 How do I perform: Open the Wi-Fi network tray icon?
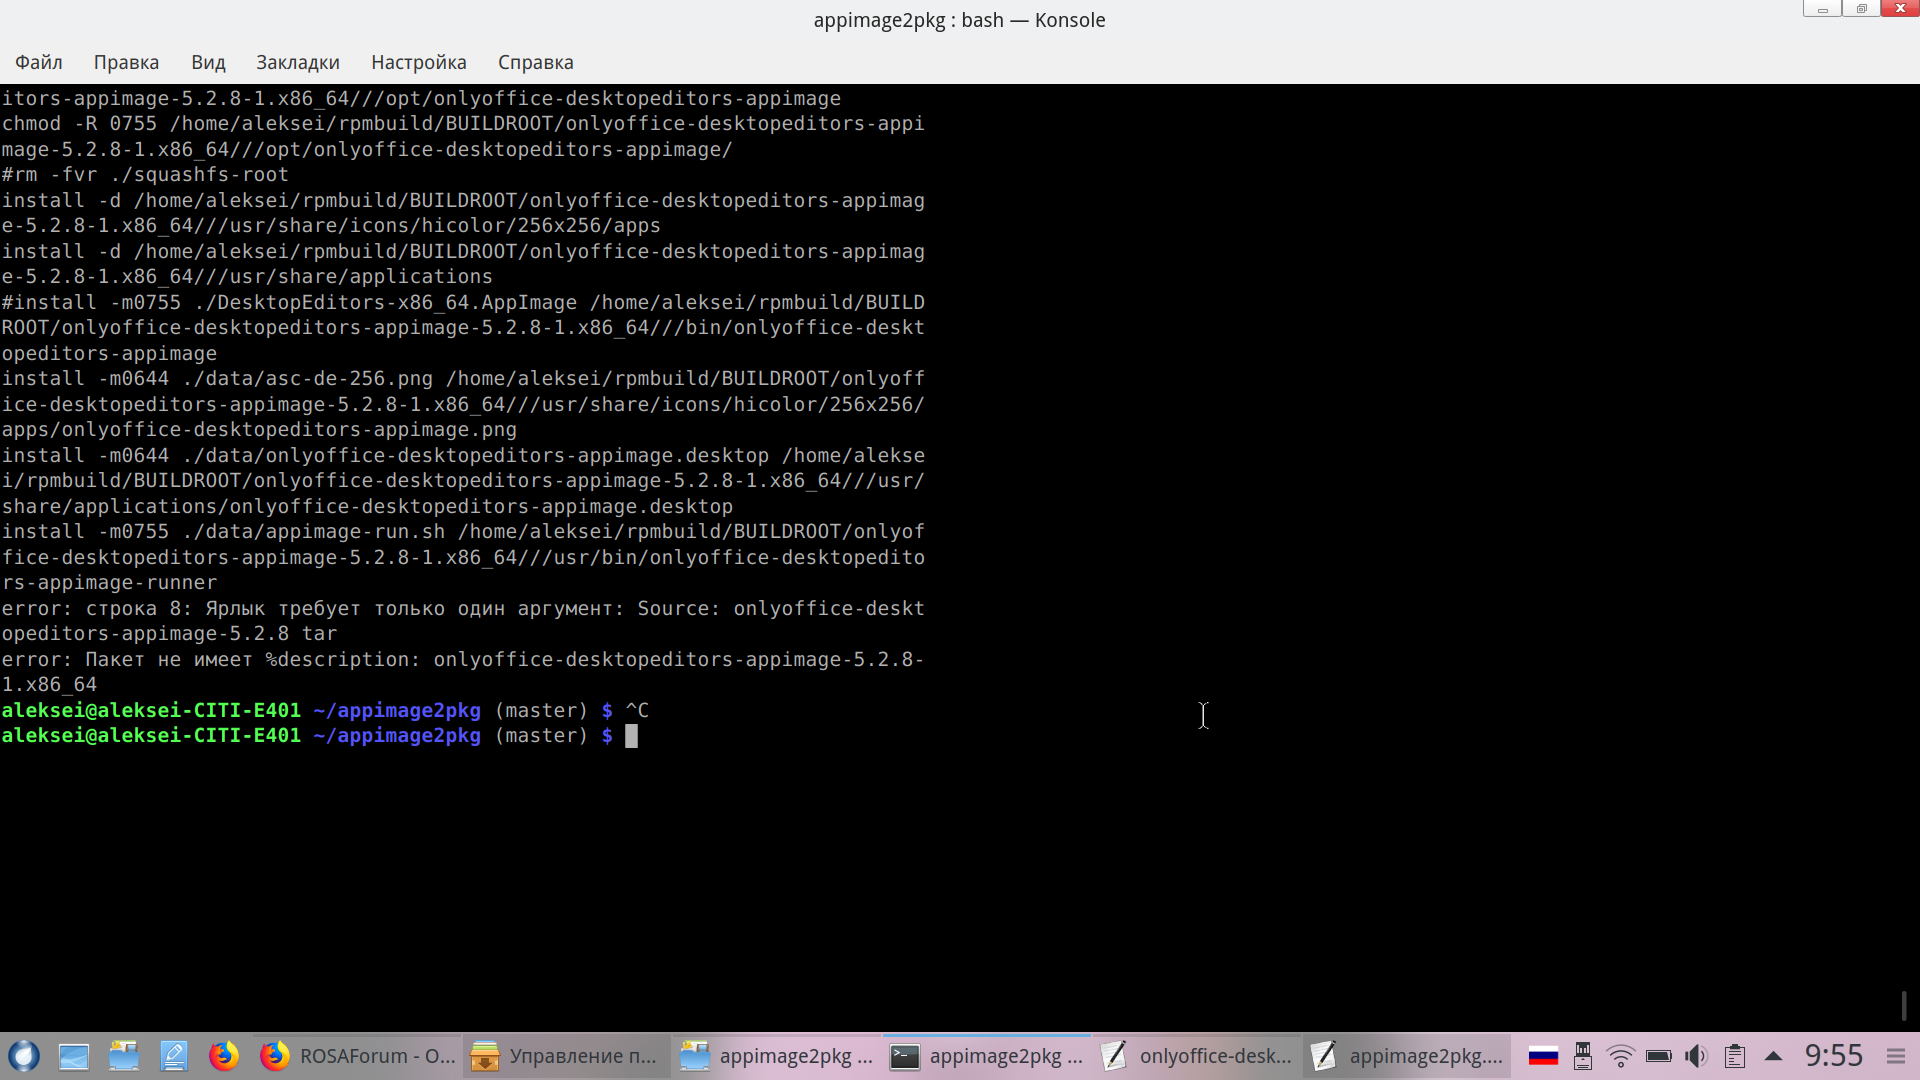1620,1056
